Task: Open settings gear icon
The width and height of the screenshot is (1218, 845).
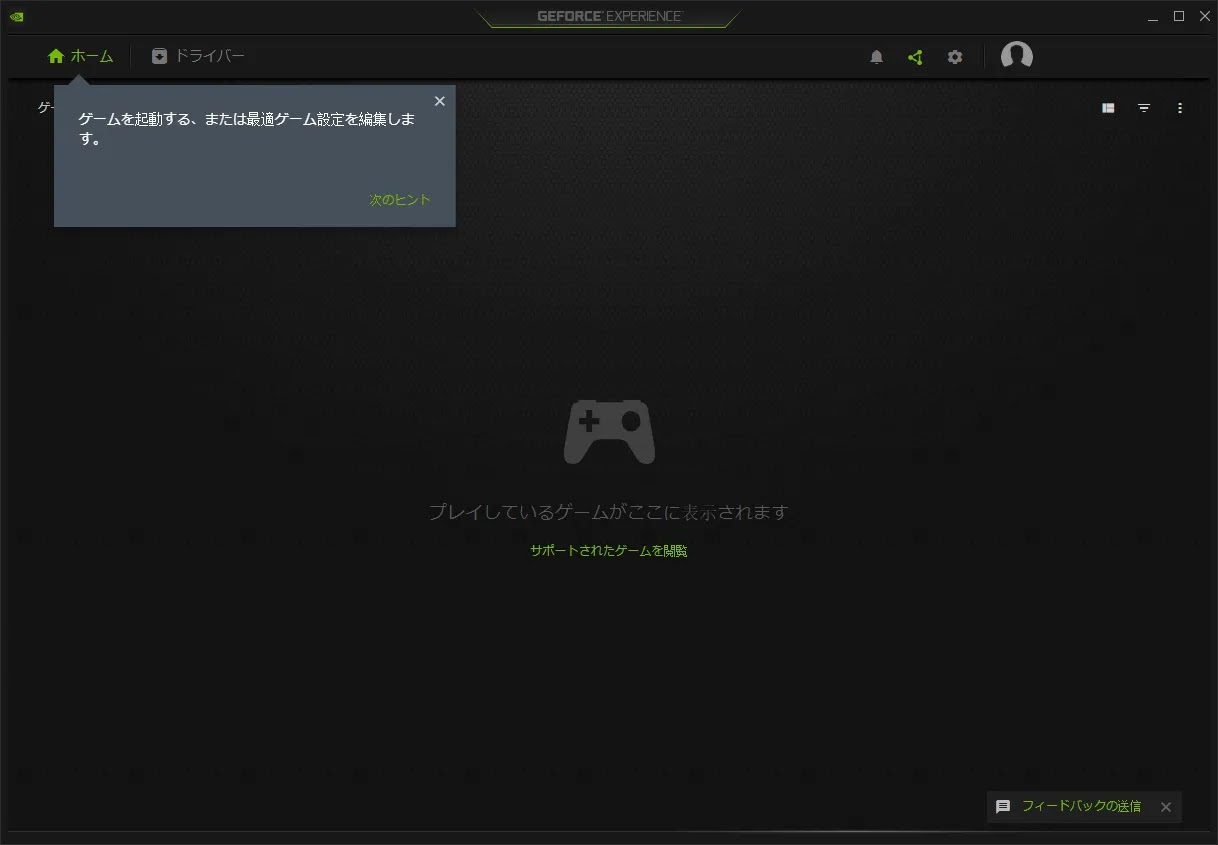Action: pos(955,57)
